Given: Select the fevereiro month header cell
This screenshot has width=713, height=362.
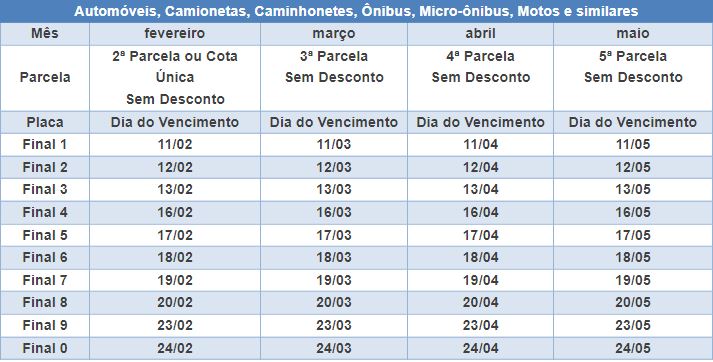Looking at the screenshot, I should coord(175,34).
